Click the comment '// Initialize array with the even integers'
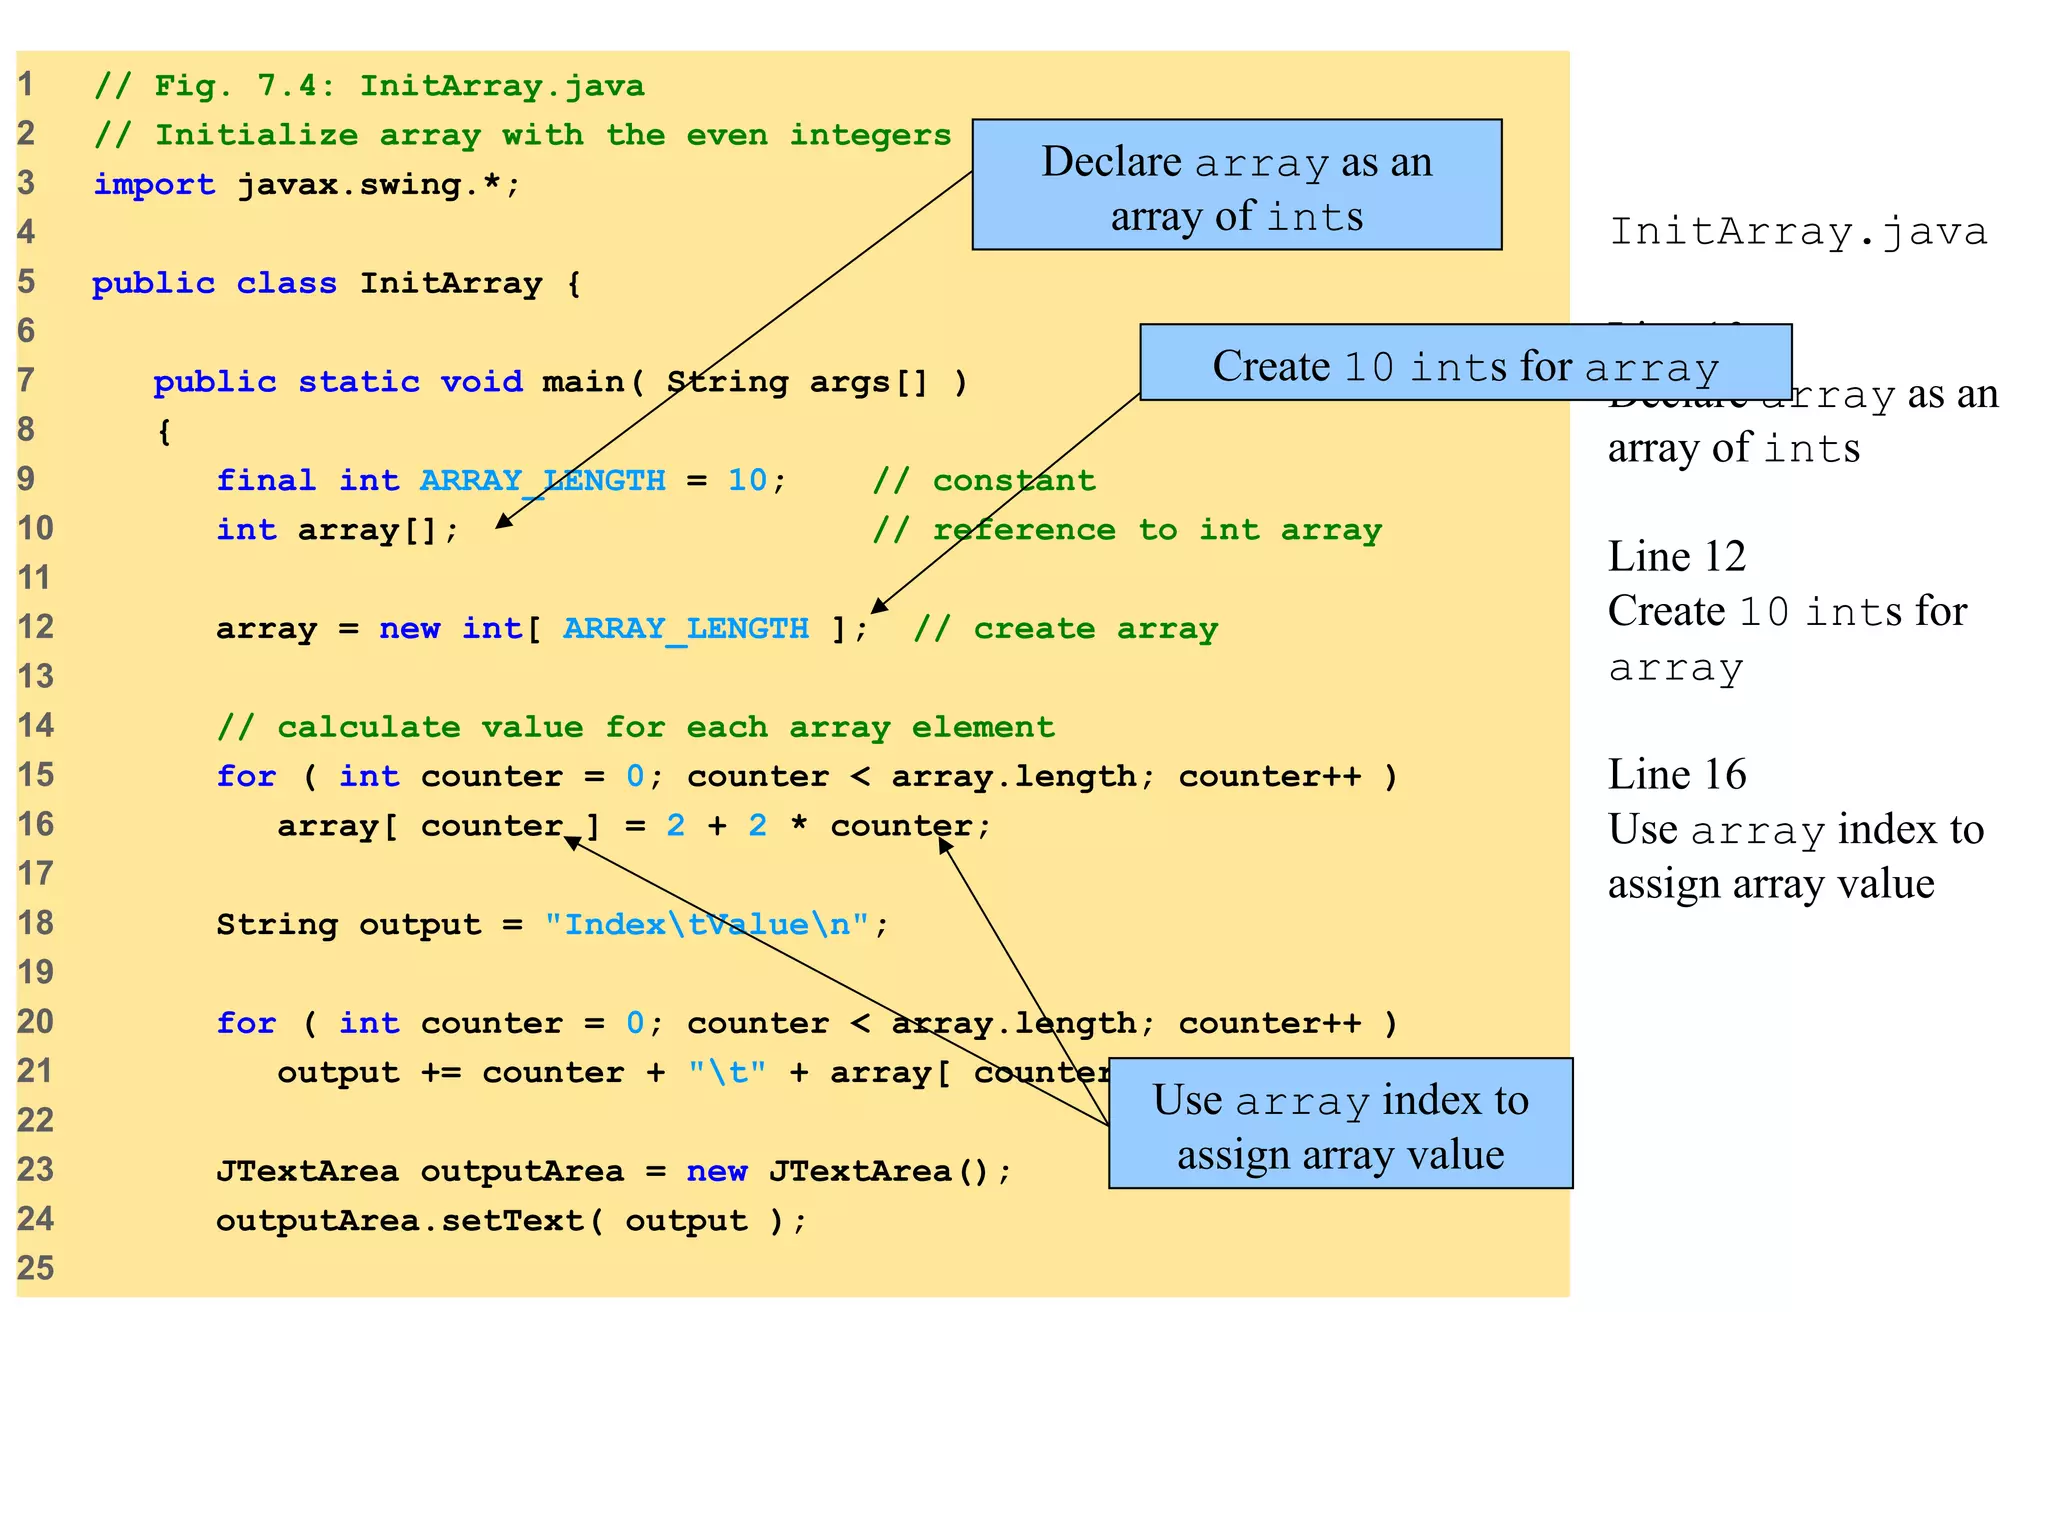 523,135
